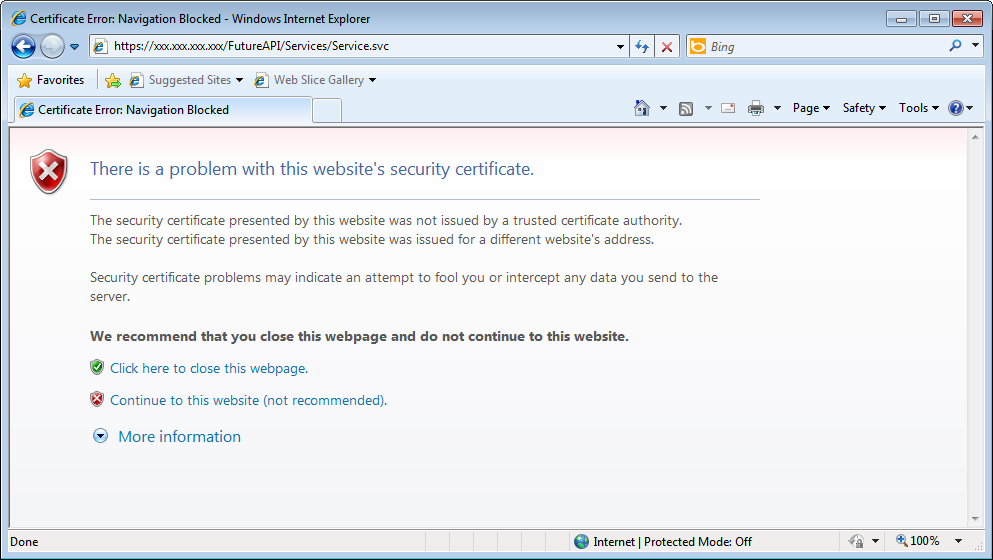993x560 pixels.
Task: Open the address bar URL dropdown
Action: coord(621,46)
